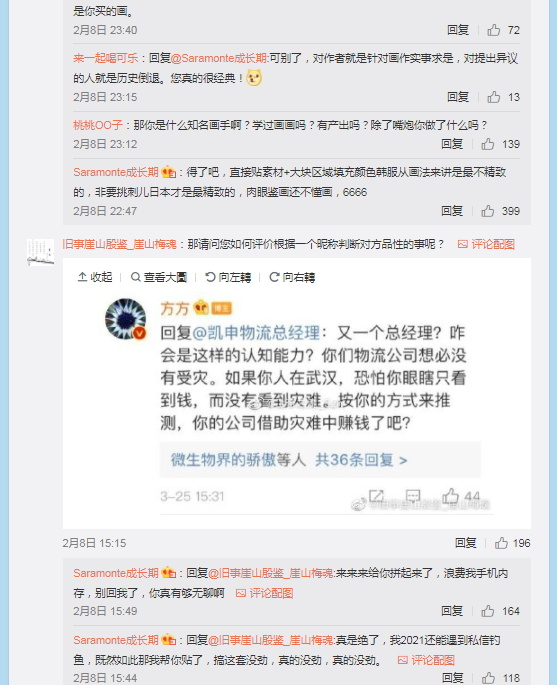Open 桃桃OO子's profile link
Screen dimensions: 557x685
pos(98,125)
